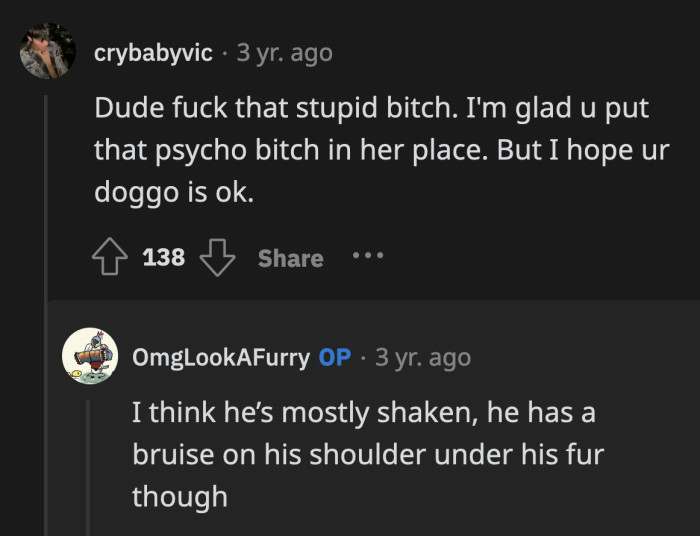Click the word "though" ending the reply
The width and height of the screenshot is (700, 536).
pos(180,495)
